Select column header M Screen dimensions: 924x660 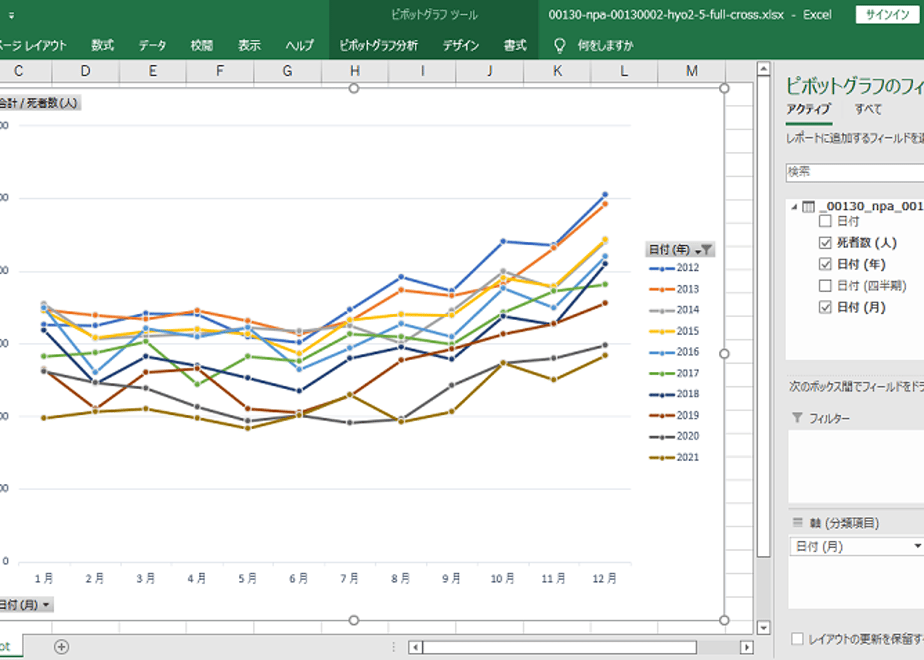(692, 71)
